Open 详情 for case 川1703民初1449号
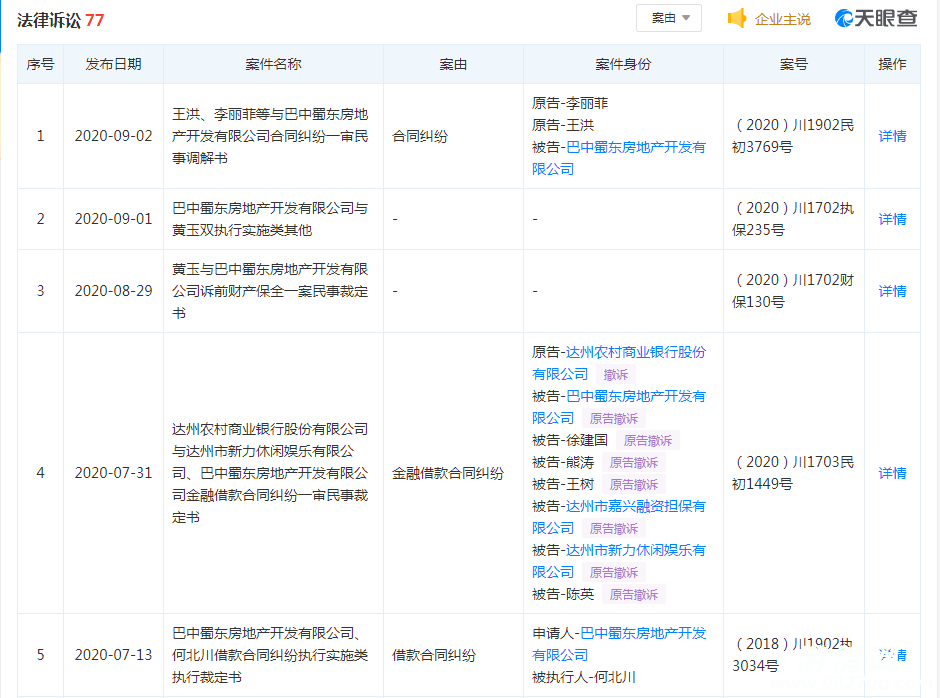Screen dimensions: 940x698 pyautogui.click(x=892, y=473)
